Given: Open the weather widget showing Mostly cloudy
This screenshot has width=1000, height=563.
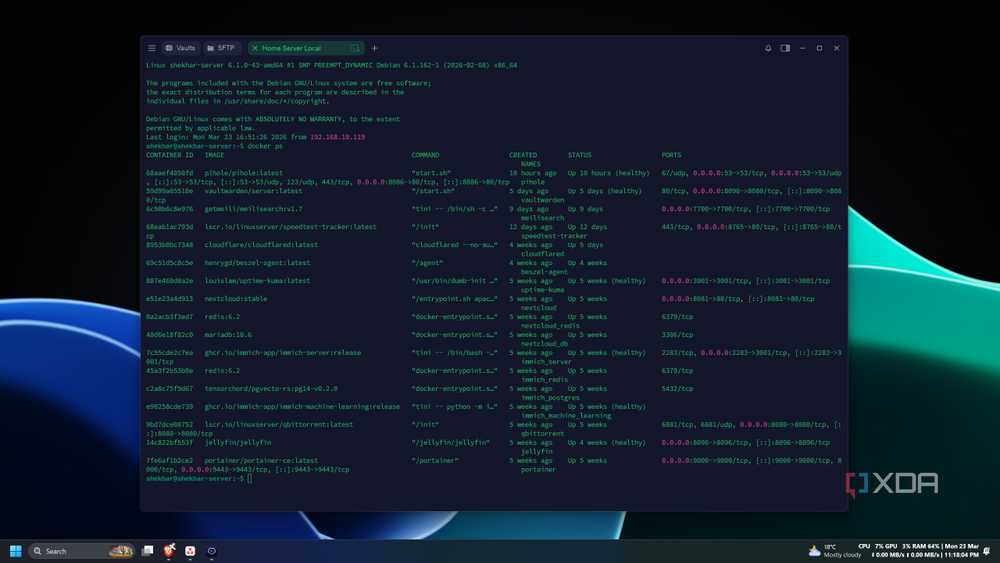Looking at the screenshot, I should click(x=835, y=551).
